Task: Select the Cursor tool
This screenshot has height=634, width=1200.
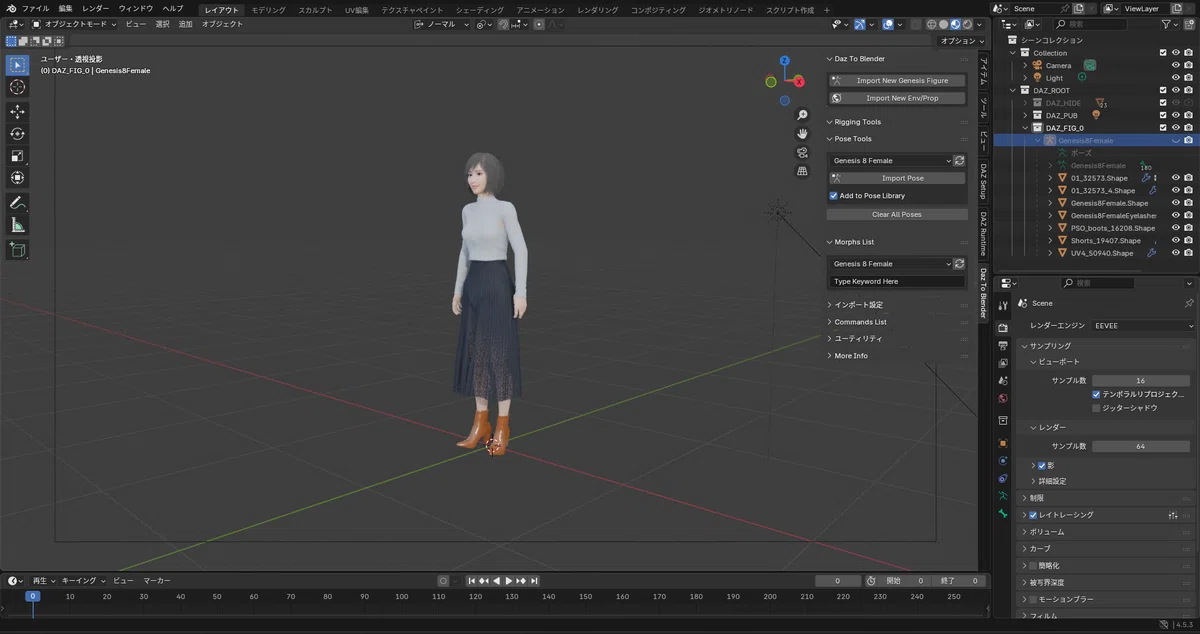Action: click(x=17, y=87)
